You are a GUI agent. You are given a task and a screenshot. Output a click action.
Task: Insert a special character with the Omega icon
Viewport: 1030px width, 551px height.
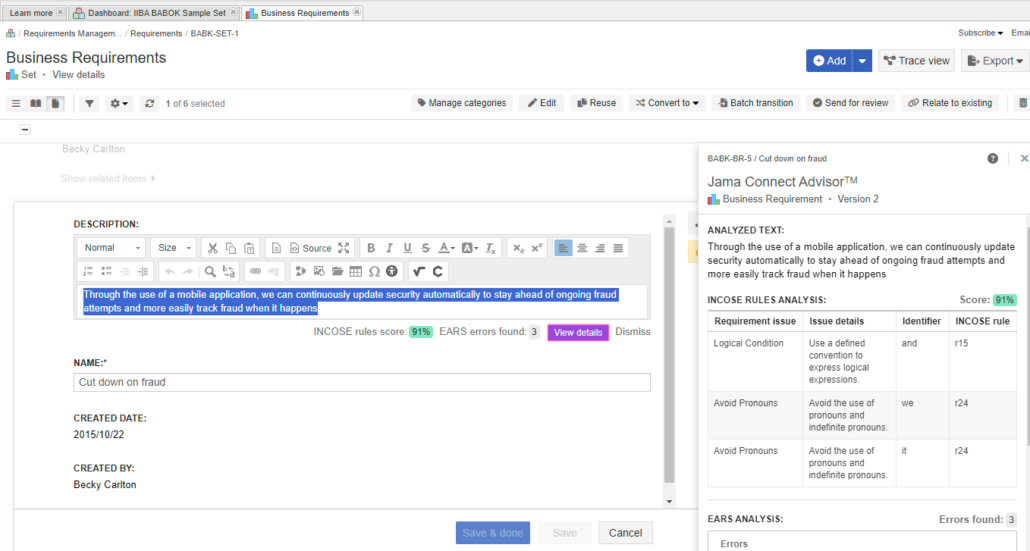[x=374, y=271]
